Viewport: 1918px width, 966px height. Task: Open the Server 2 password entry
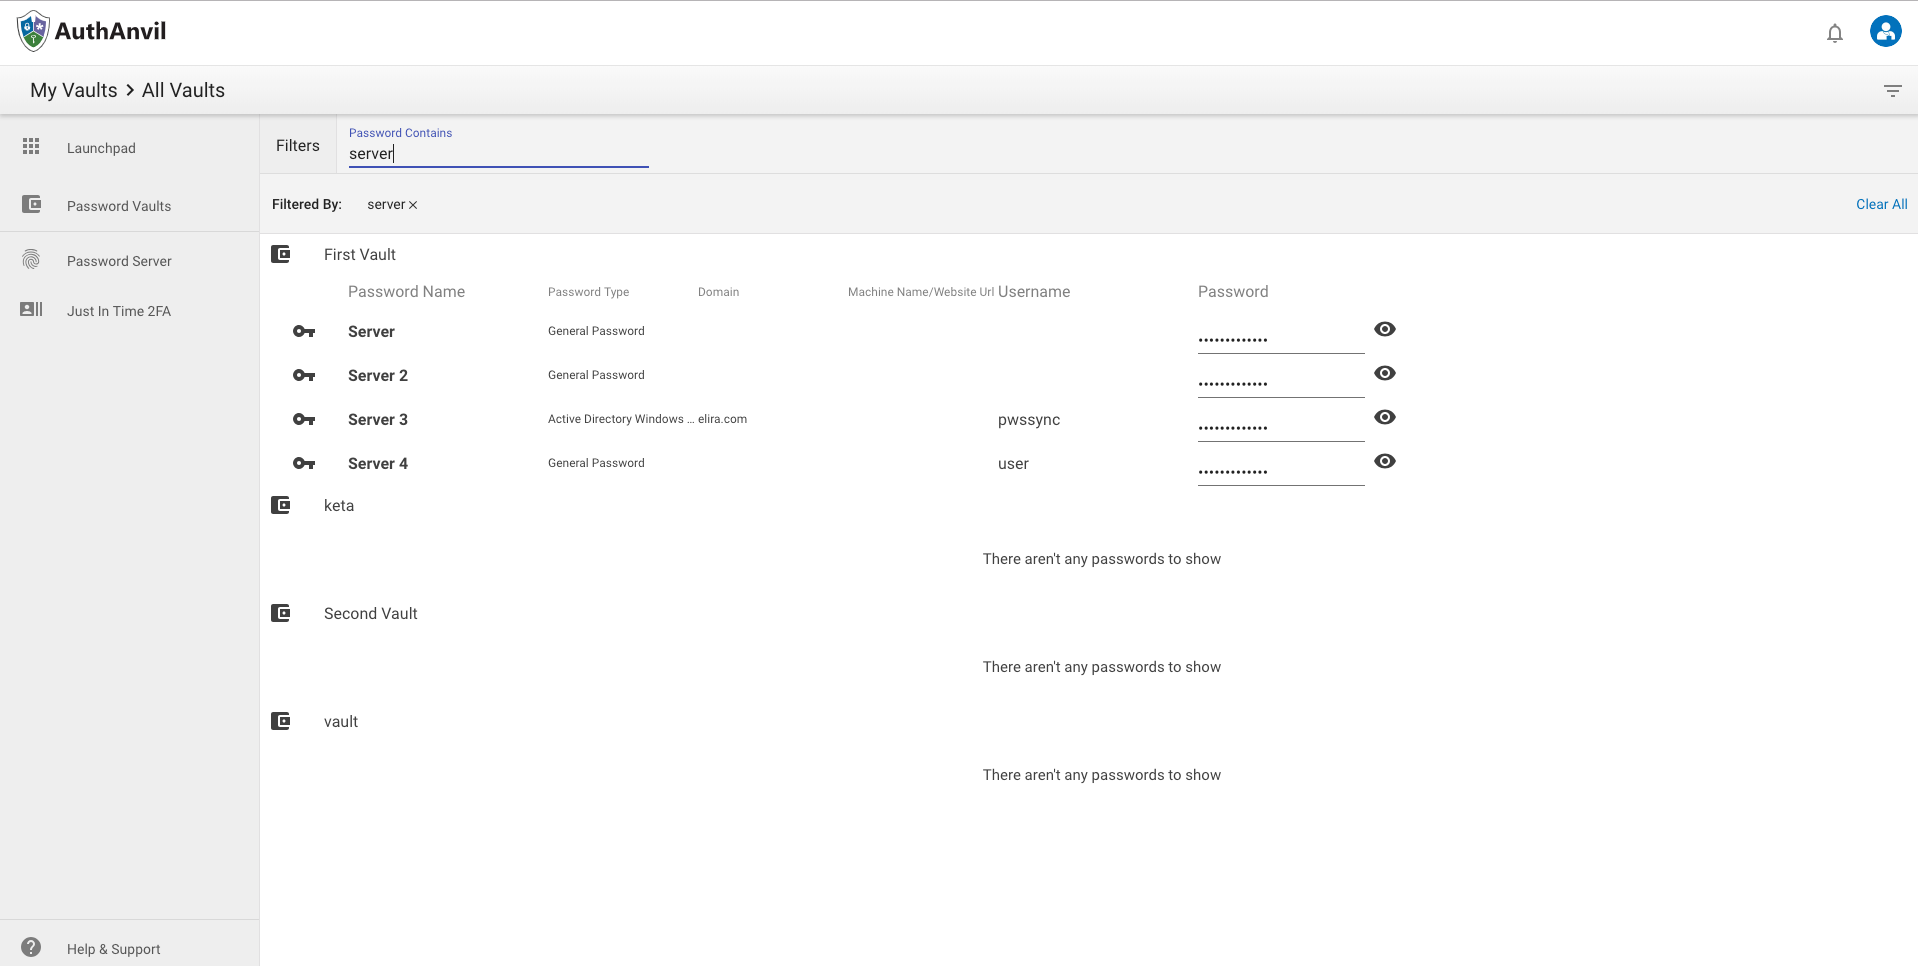(378, 376)
